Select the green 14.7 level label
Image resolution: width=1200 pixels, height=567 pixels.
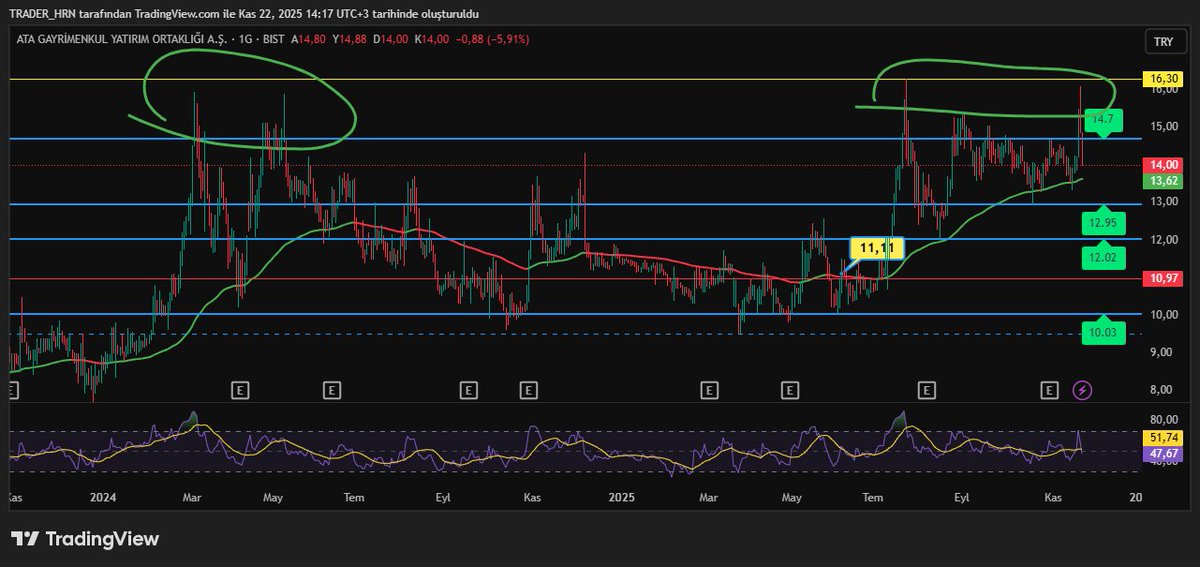(1102, 119)
